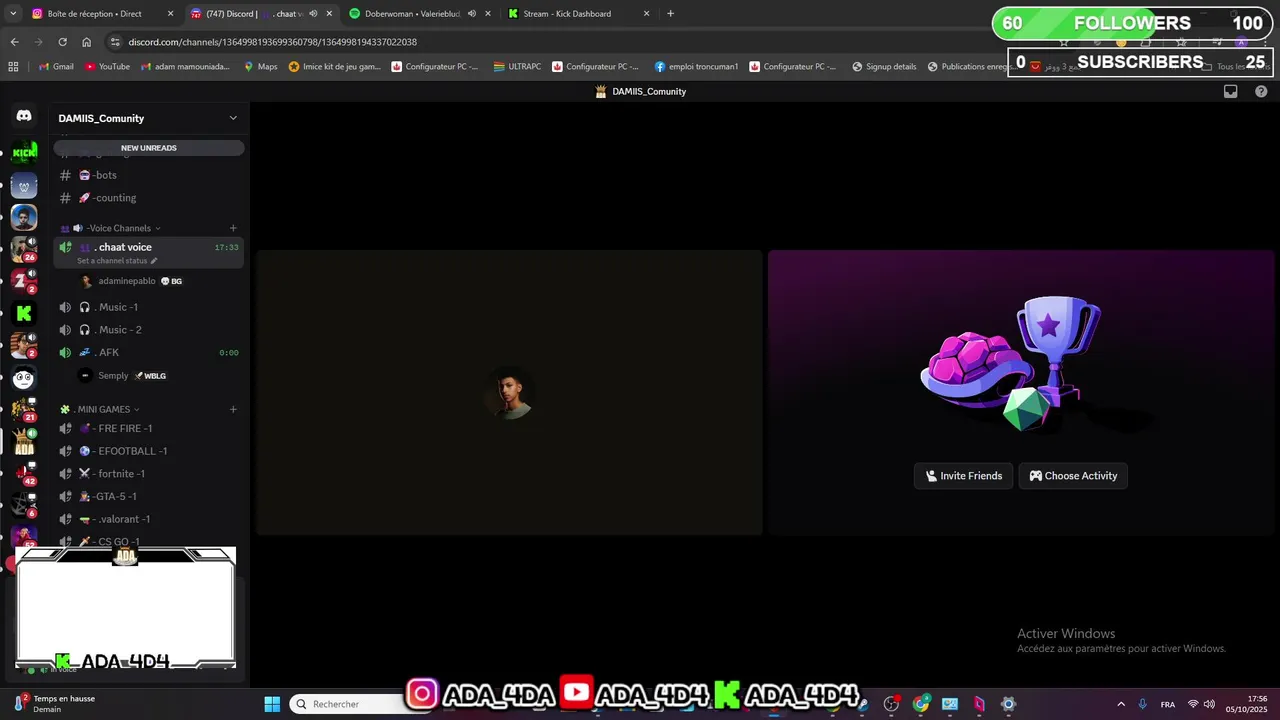Screen dimensions: 1280x720
Task: Reload the browser page
Action: pyautogui.click(x=62, y=42)
